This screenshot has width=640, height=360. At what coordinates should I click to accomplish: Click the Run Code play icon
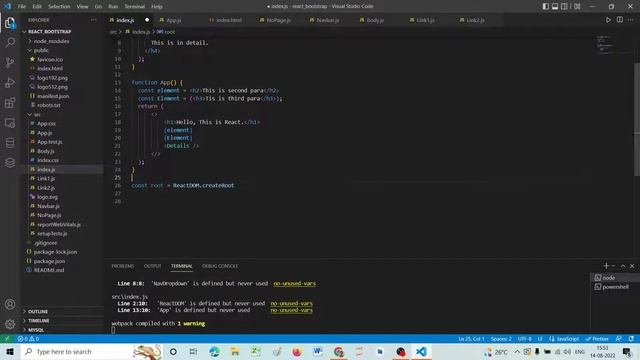pyautogui.click(x=608, y=20)
